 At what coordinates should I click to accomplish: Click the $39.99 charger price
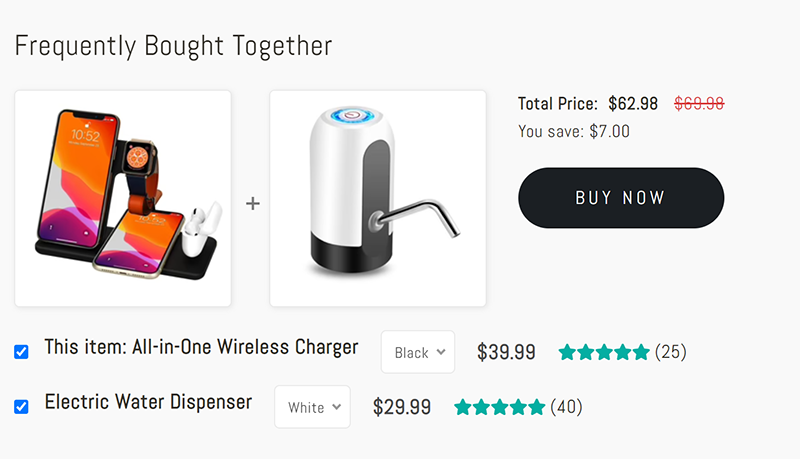tap(506, 352)
